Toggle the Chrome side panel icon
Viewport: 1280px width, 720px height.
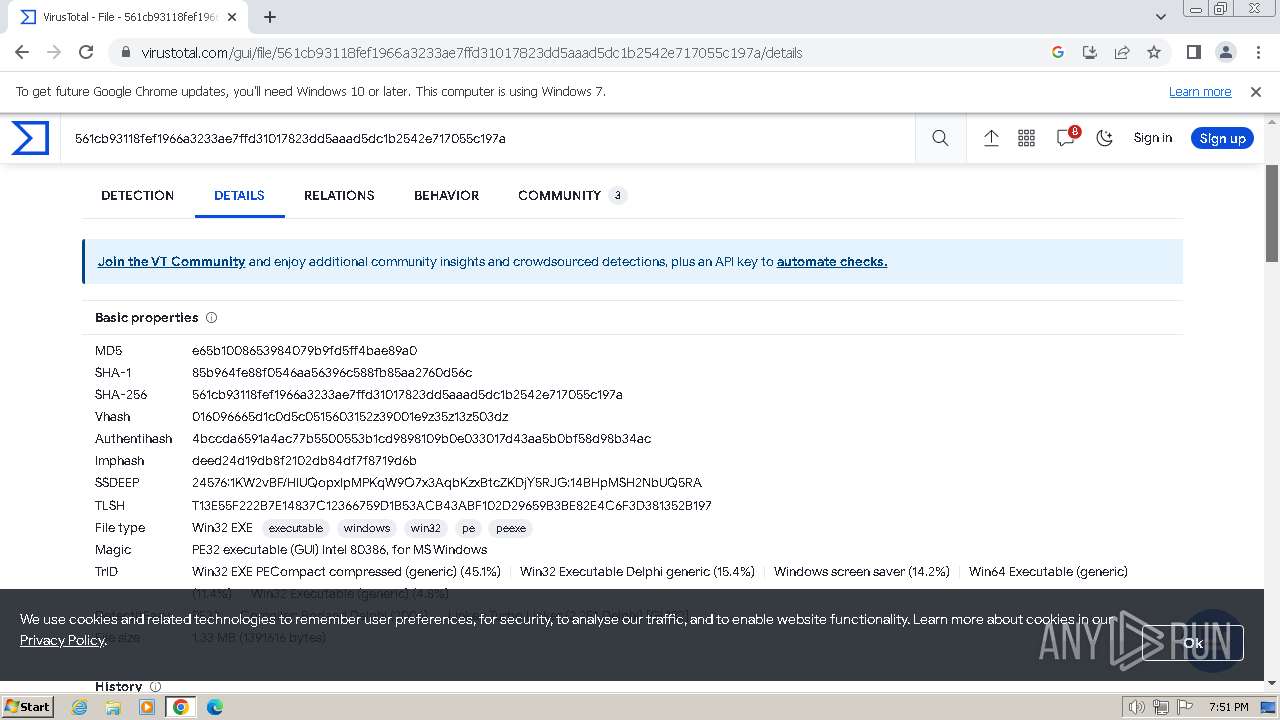tap(1193, 52)
